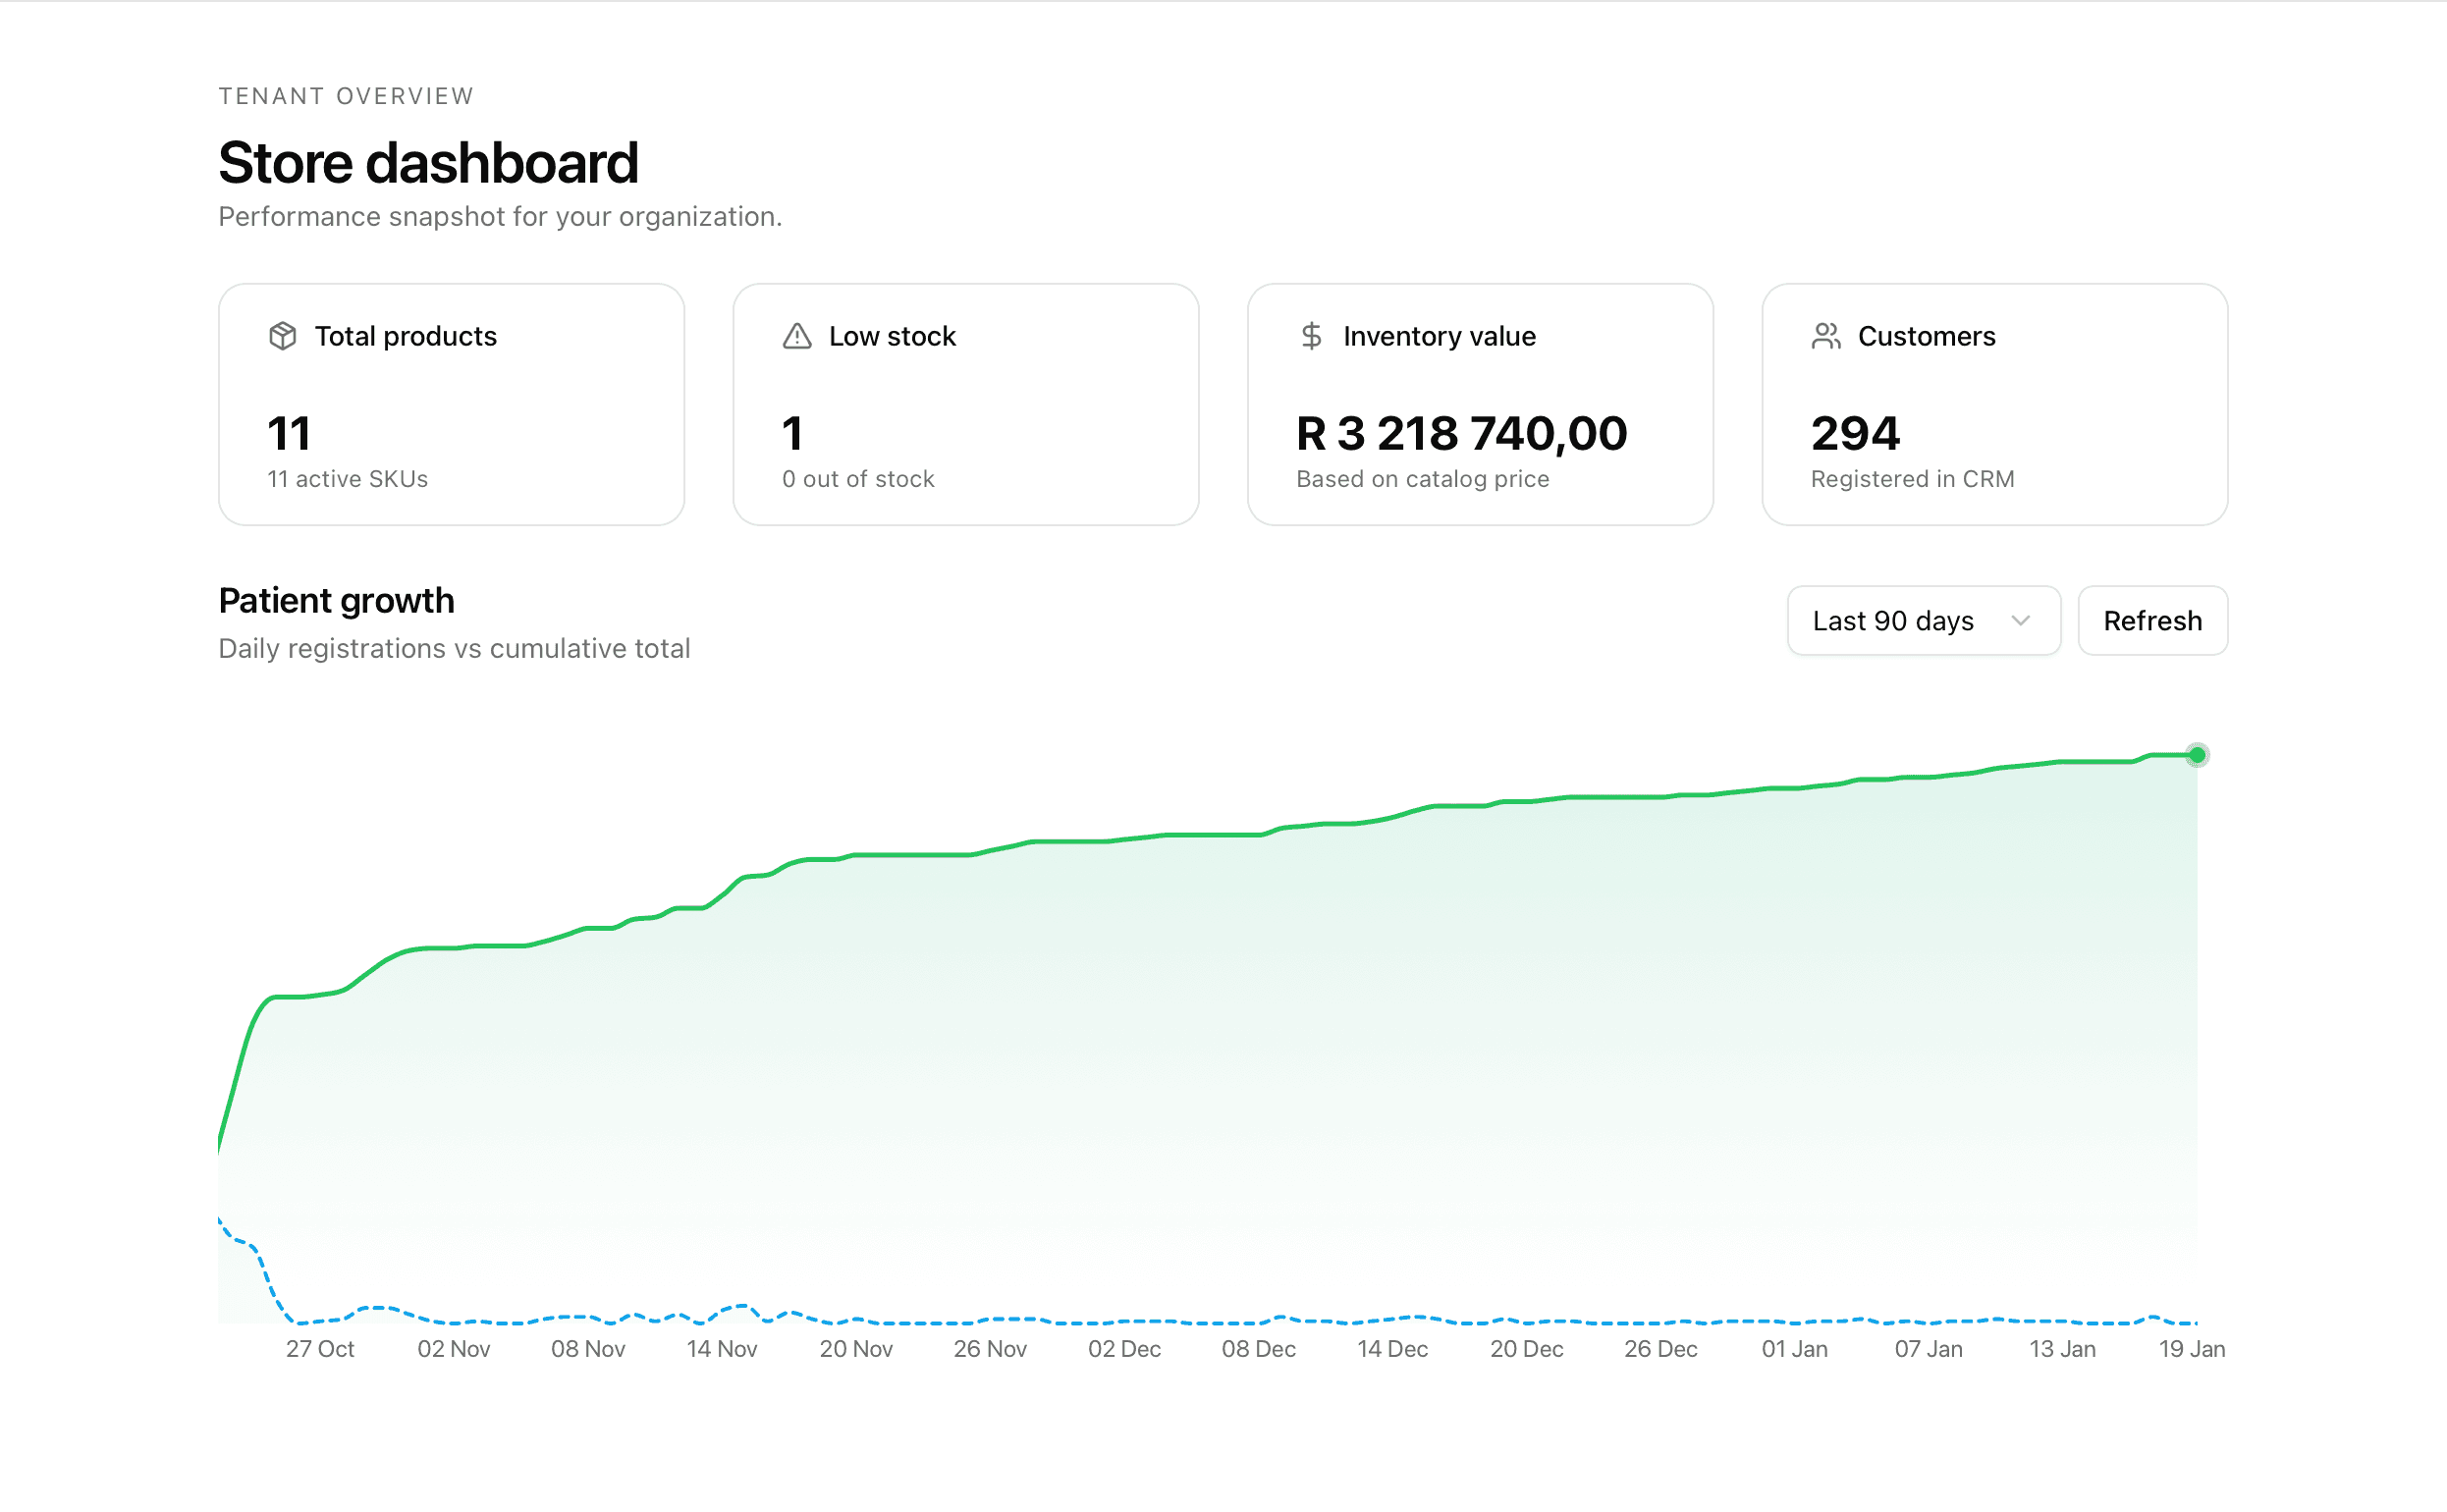
Task: Click the Refresh button
Action: (2152, 620)
